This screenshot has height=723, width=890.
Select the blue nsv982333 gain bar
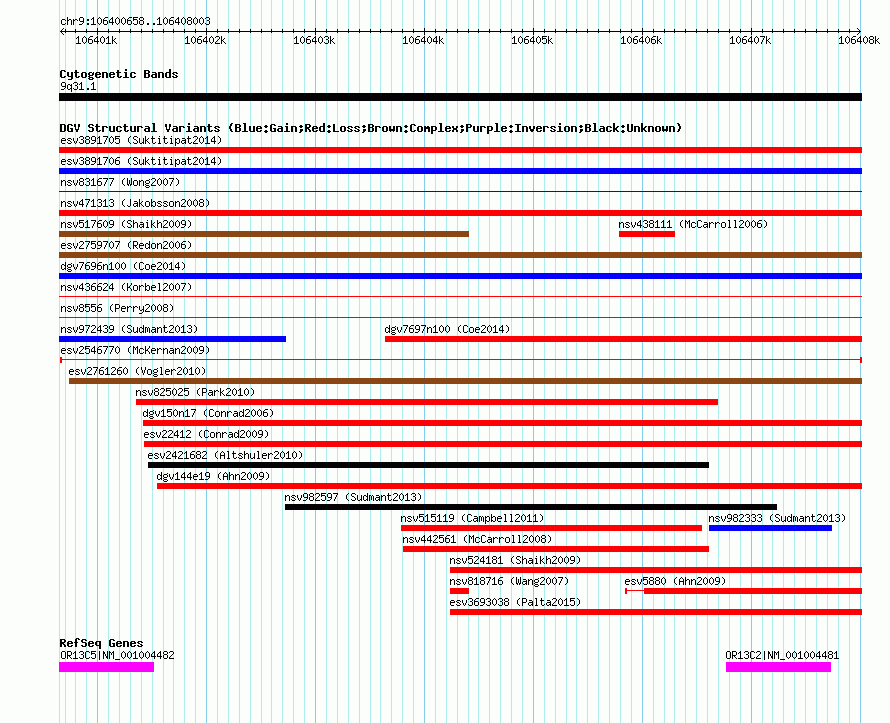tap(770, 528)
